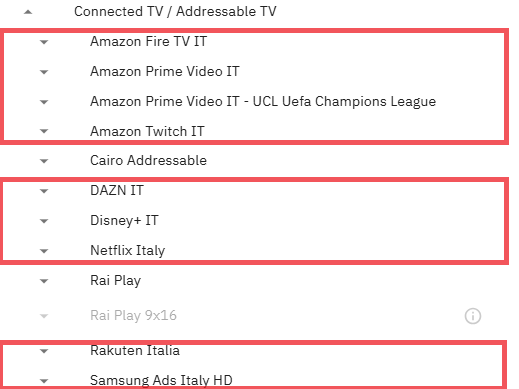Viewport: 519px width, 389px height.
Task: Expand Netflix Italy arrow
Action: [x=44, y=251]
